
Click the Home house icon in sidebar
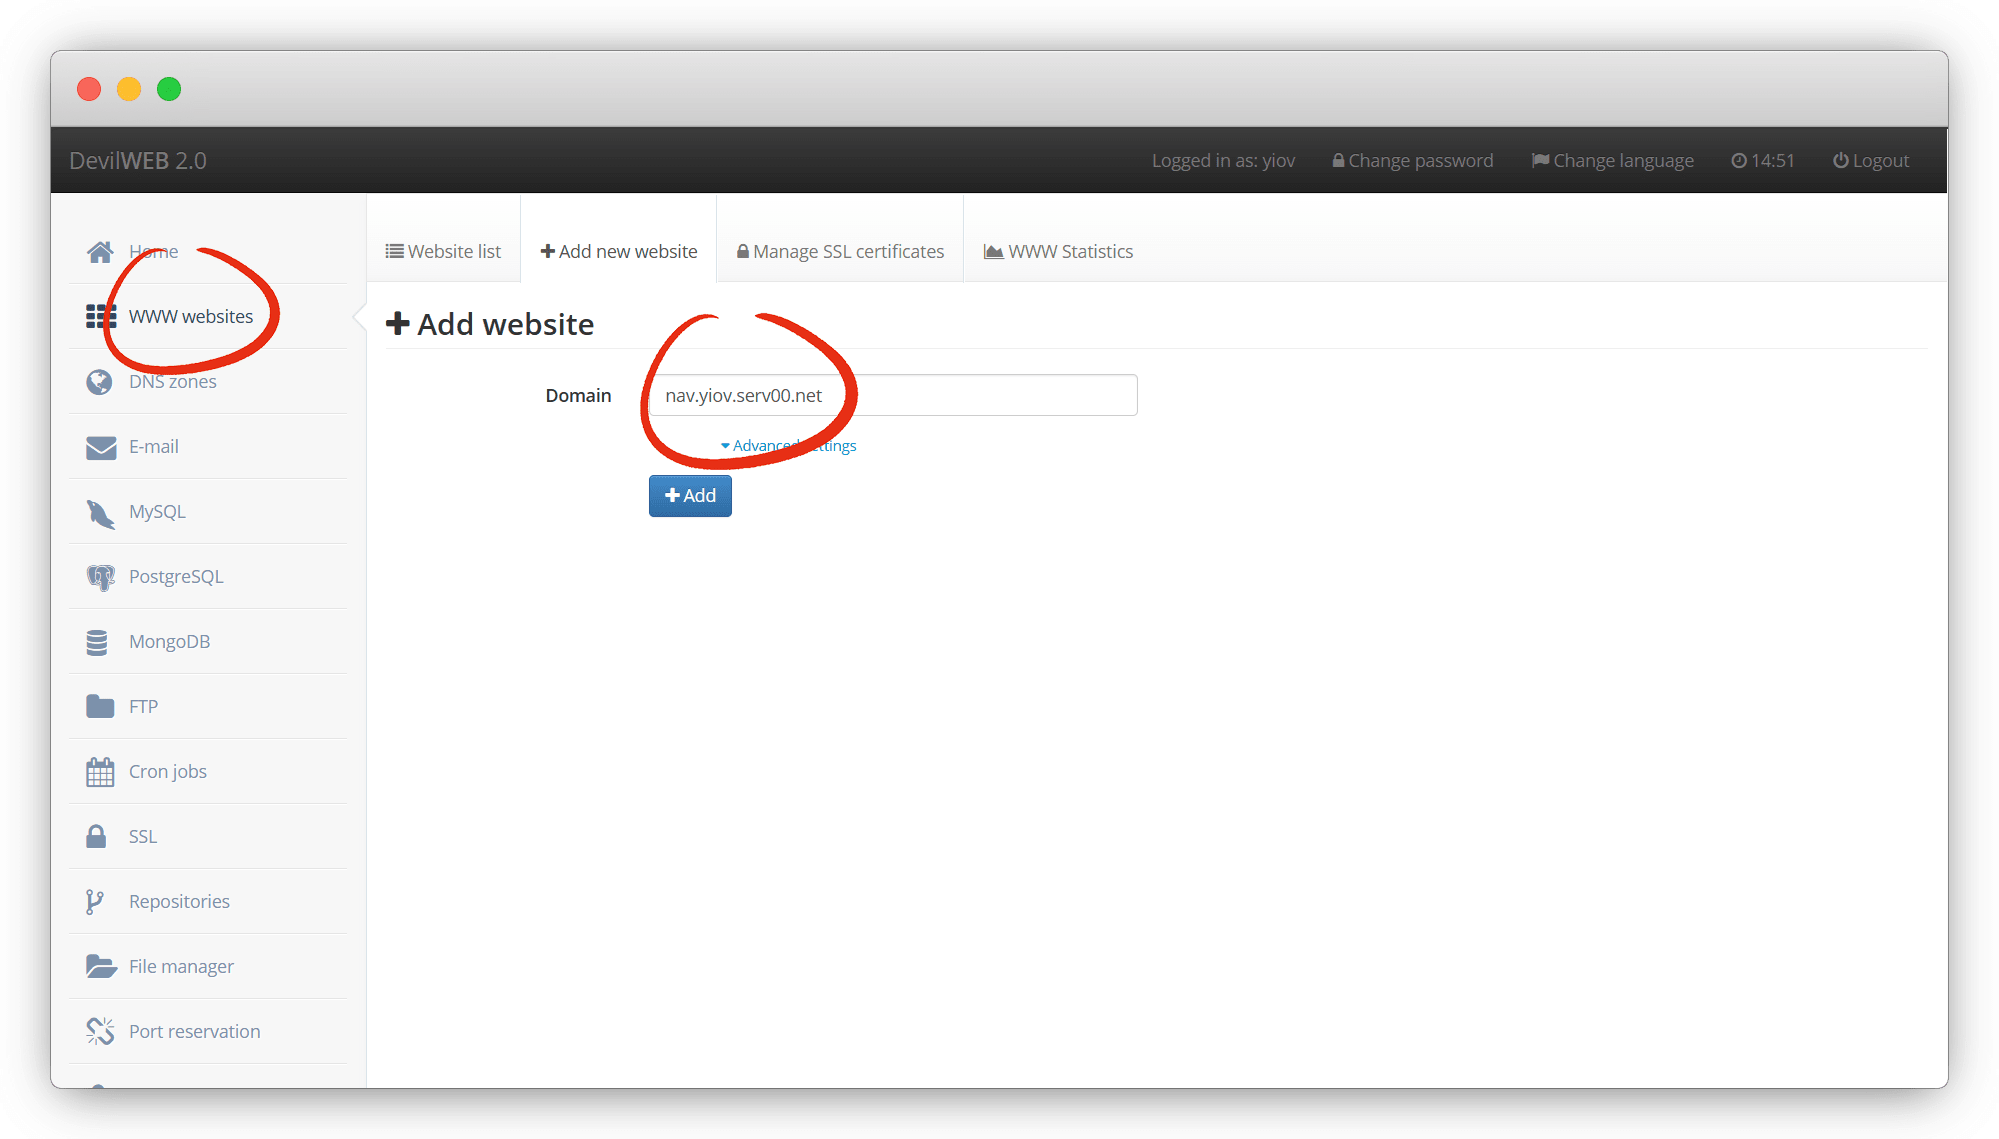click(x=100, y=252)
